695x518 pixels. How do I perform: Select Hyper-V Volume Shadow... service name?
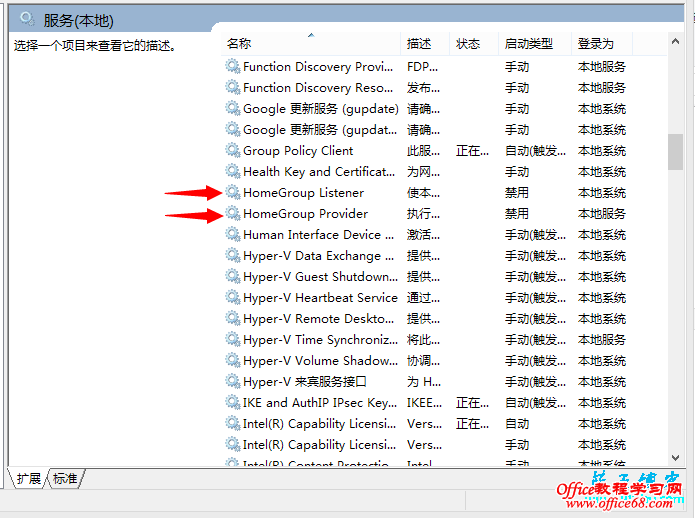tap(320, 361)
